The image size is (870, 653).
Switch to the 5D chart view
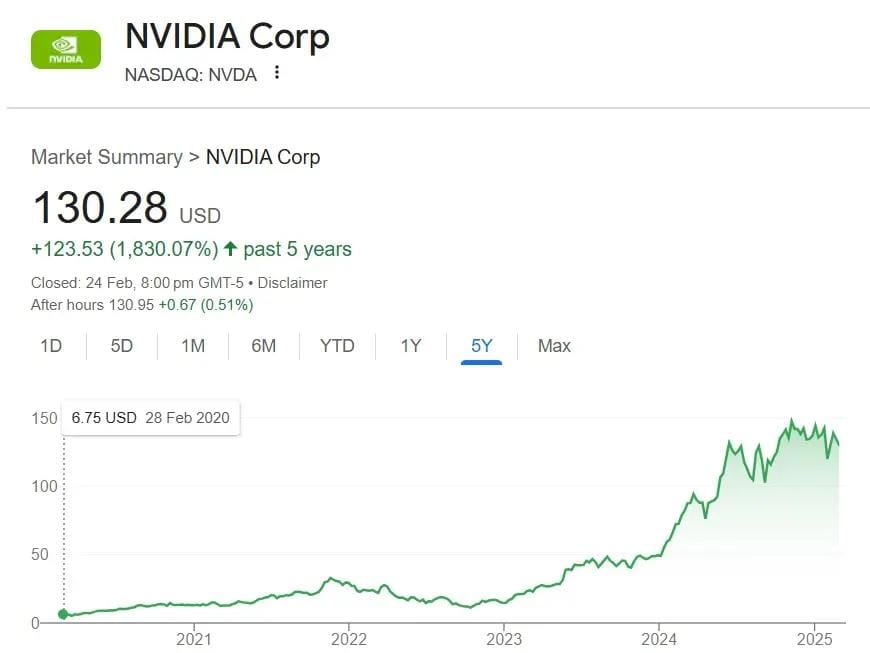[121, 346]
